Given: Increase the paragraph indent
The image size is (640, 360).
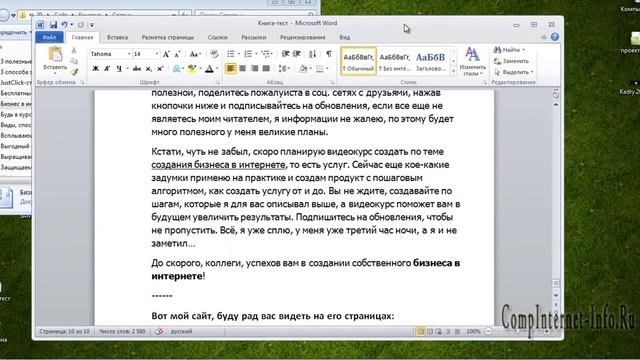Looking at the screenshot, I should pyautogui.click(x=297, y=54).
